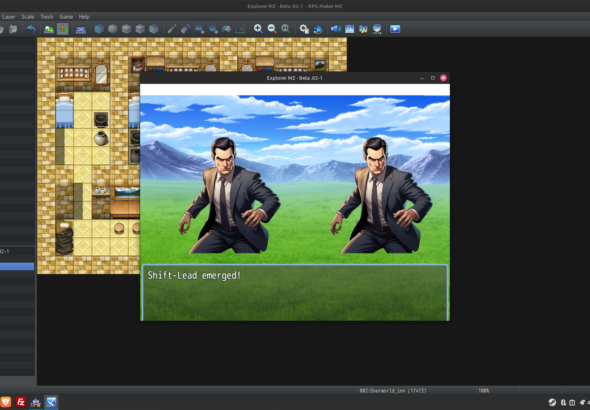The height and width of the screenshot is (410, 590).
Task: Start Playtest with the play icon
Action: pos(395,29)
